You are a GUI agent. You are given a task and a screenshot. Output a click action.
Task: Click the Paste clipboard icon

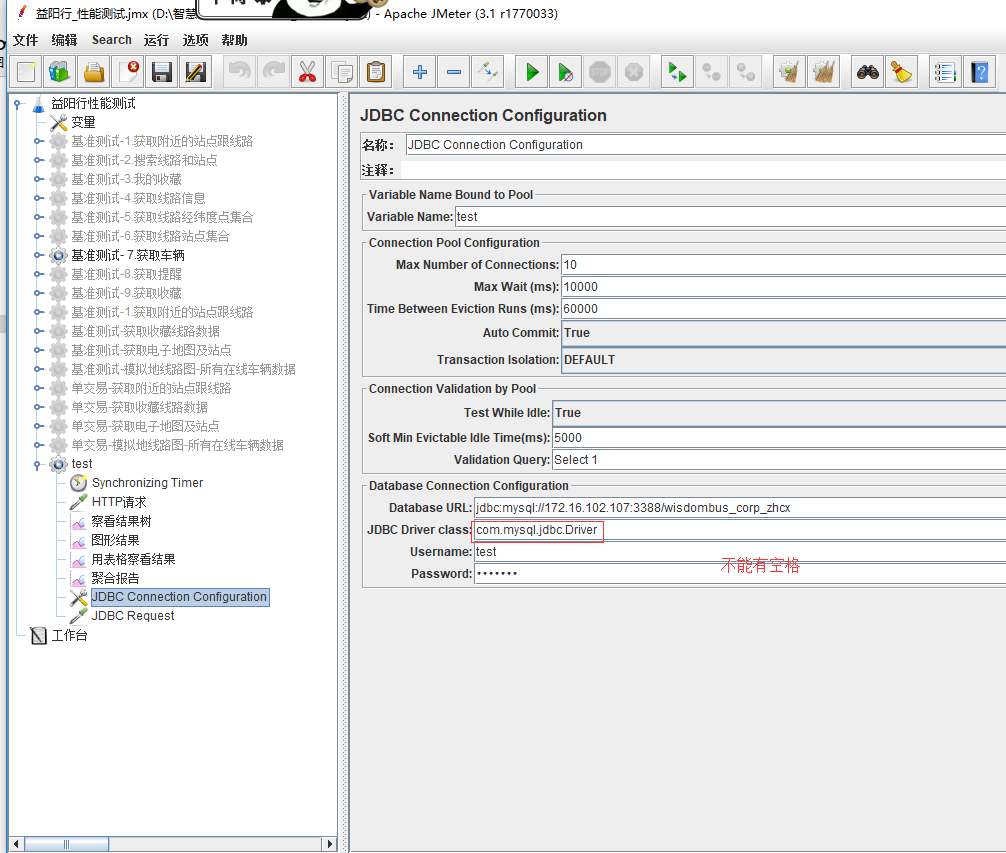tap(376, 72)
